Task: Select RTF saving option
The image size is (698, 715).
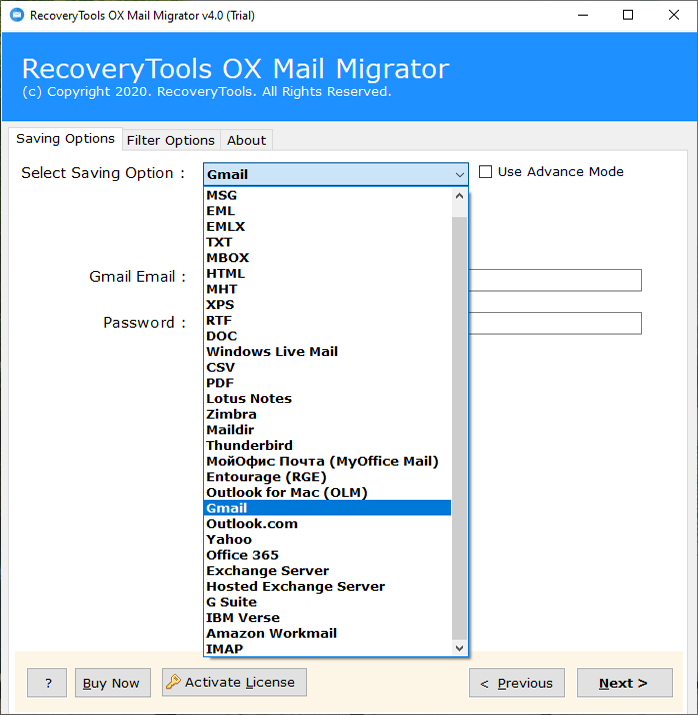Action: point(327,320)
